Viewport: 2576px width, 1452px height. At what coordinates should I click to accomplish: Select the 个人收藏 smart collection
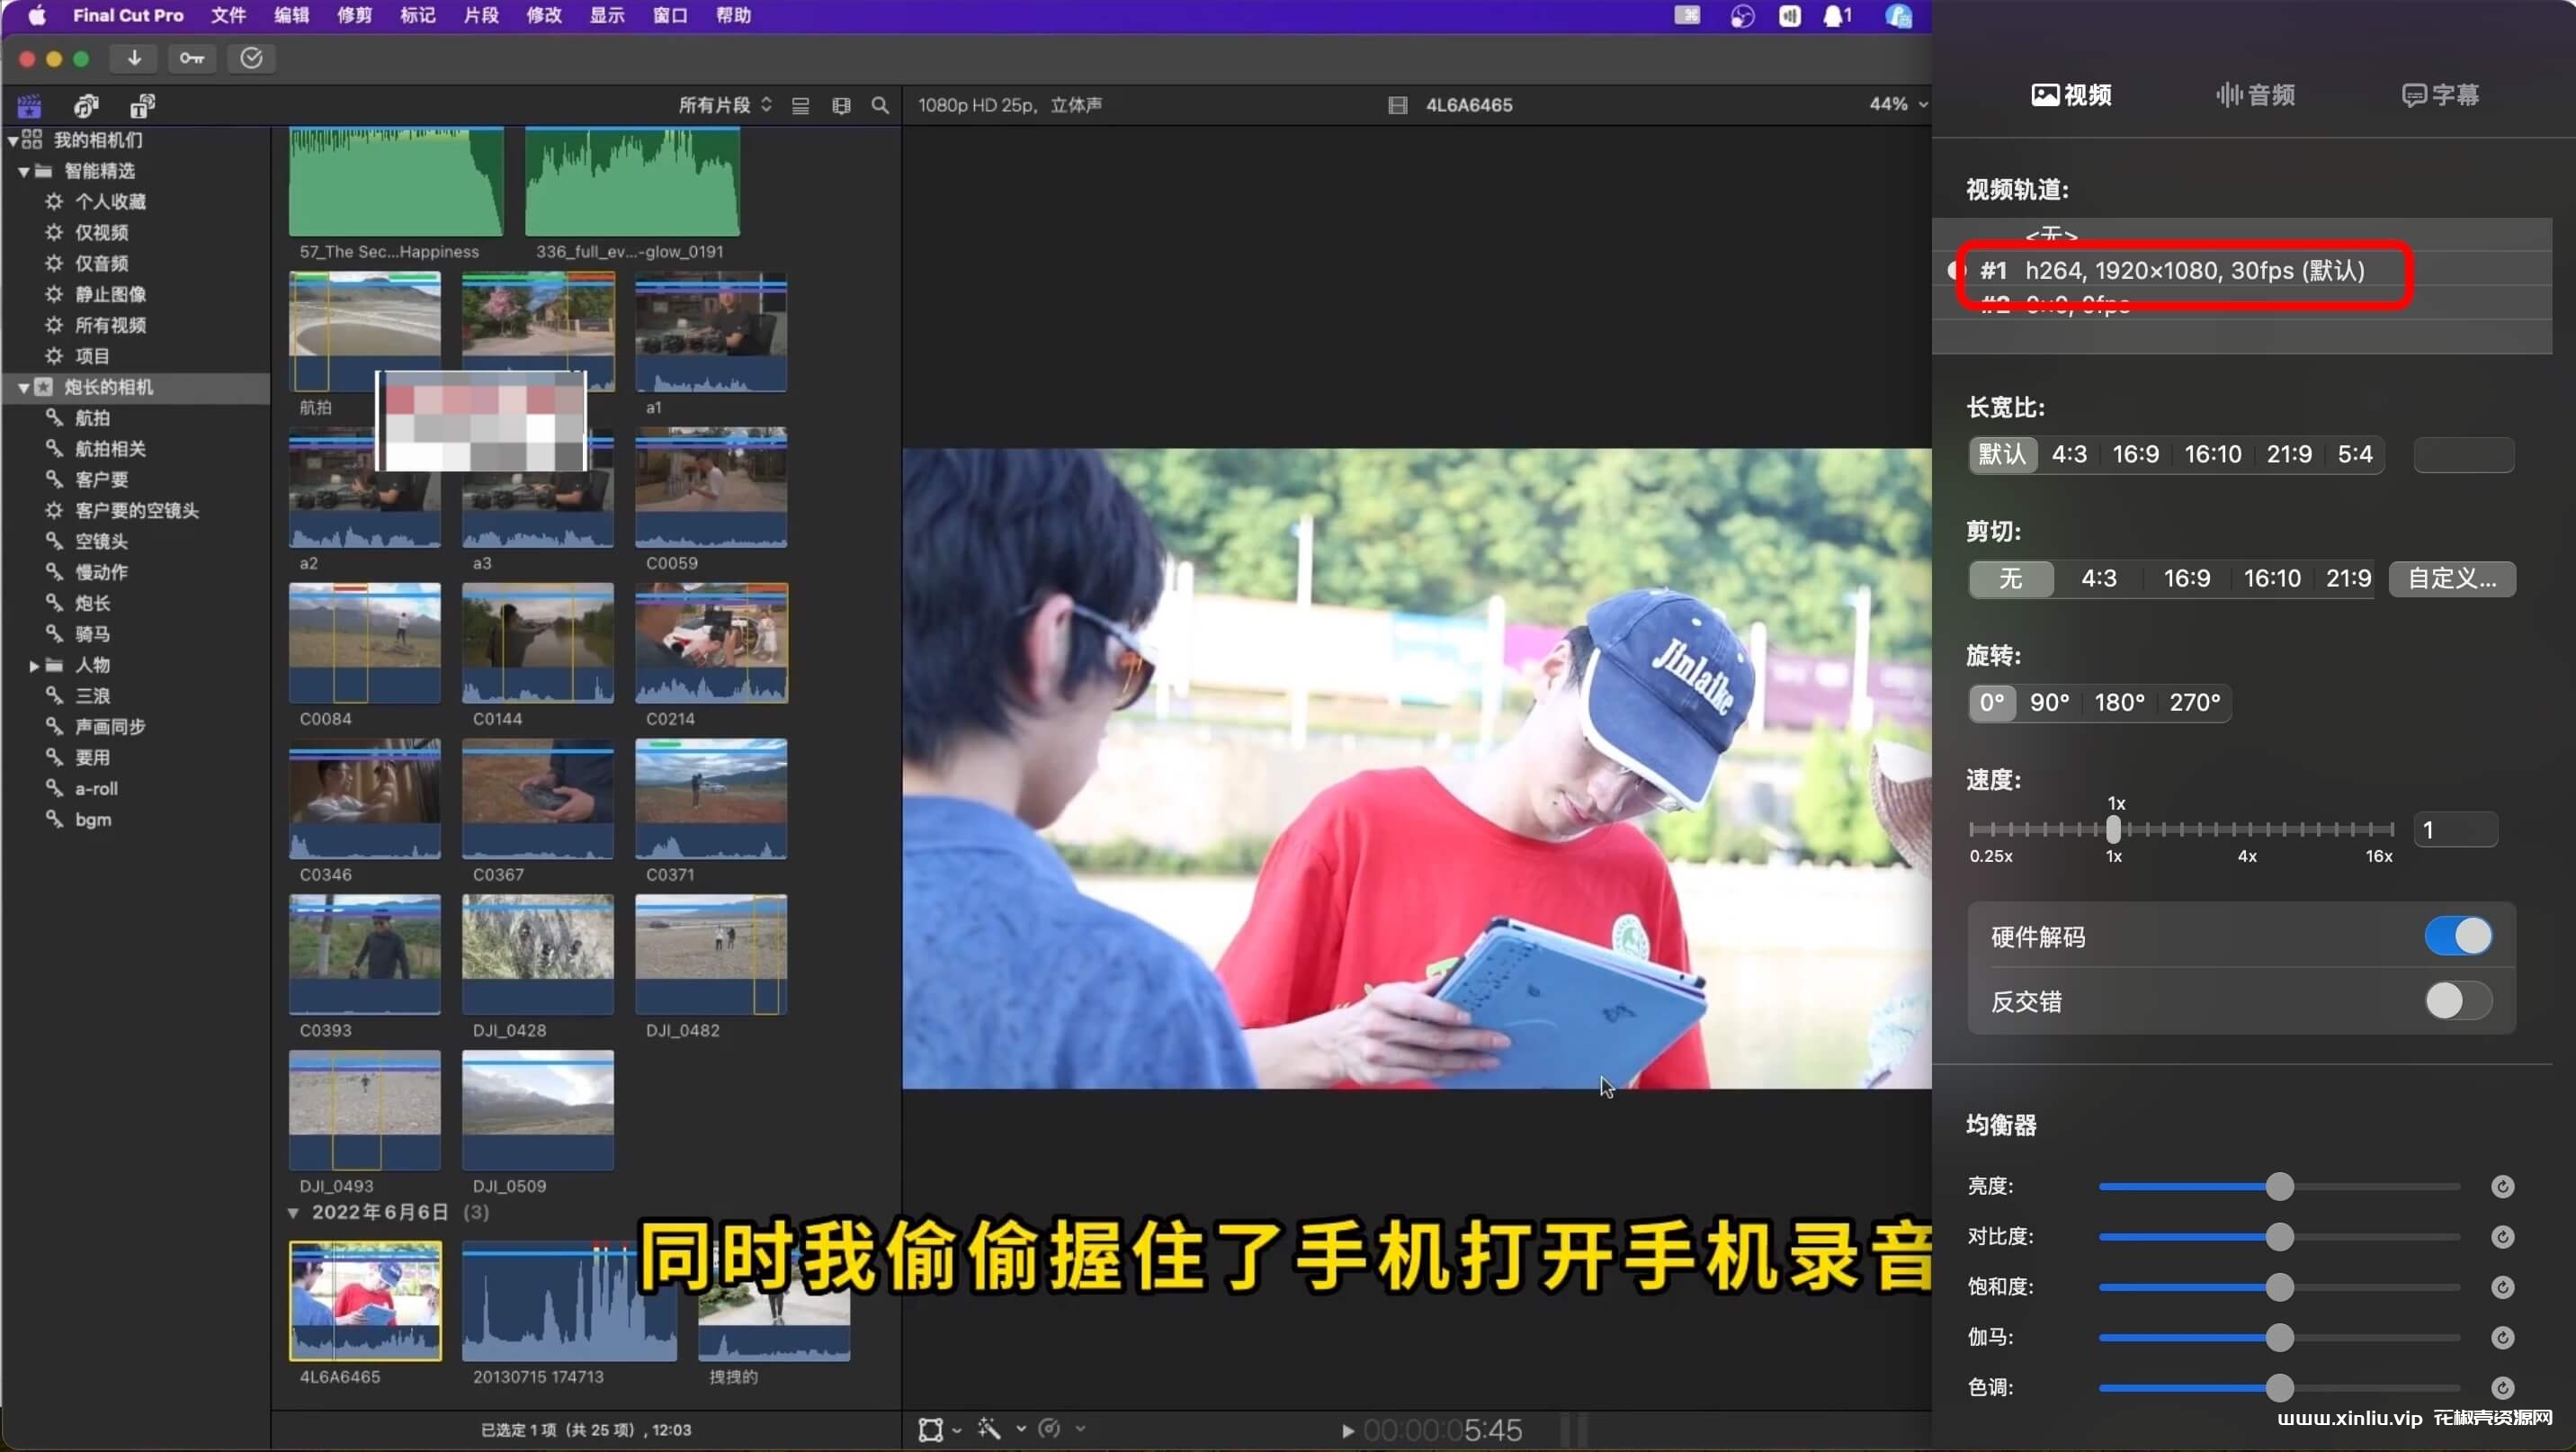(110, 202)
